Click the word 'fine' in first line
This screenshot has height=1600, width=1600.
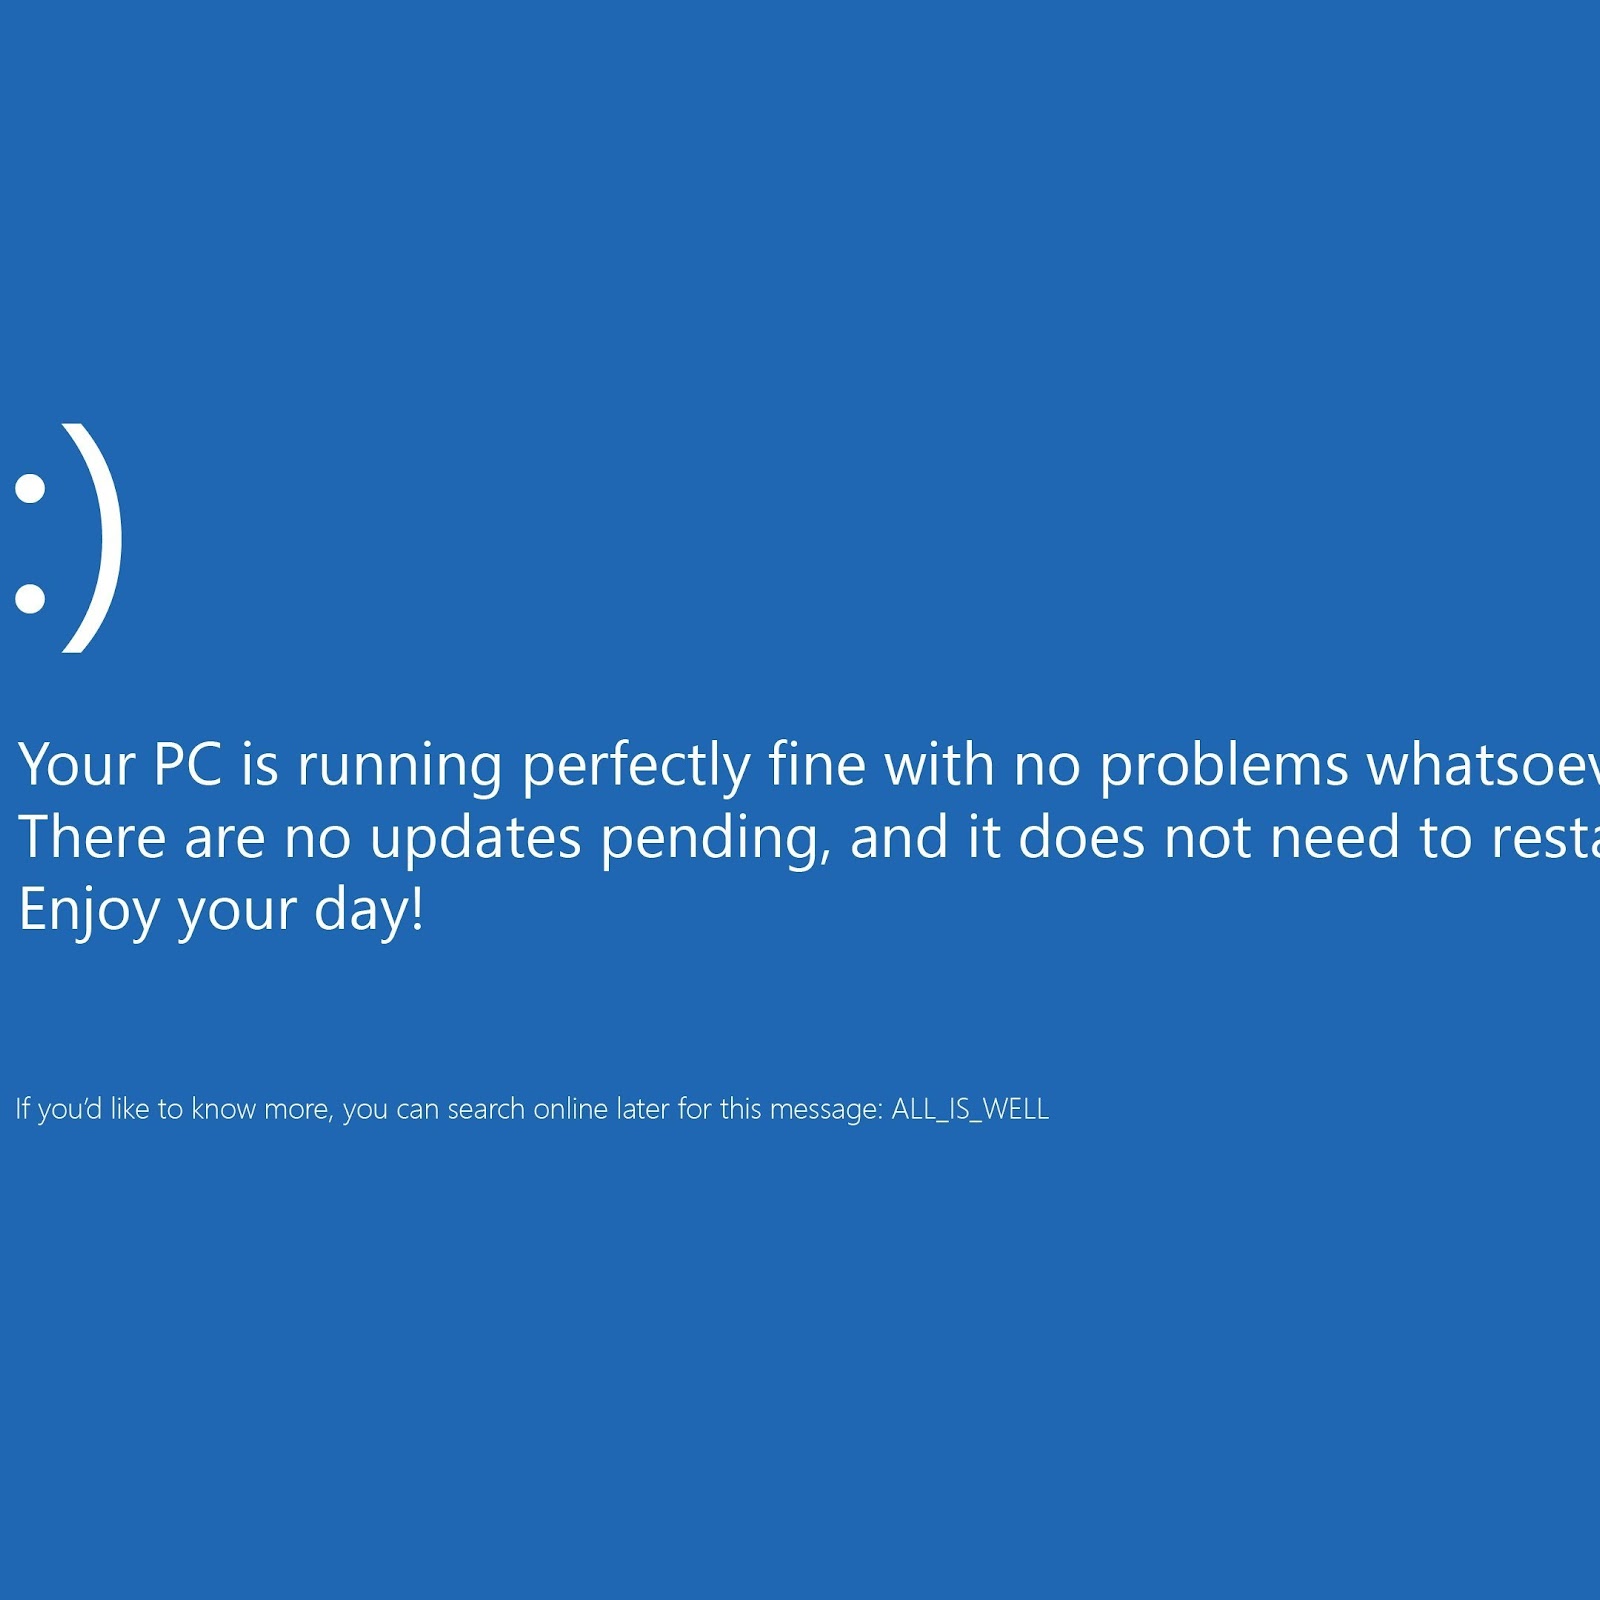(x=818, y=764)
